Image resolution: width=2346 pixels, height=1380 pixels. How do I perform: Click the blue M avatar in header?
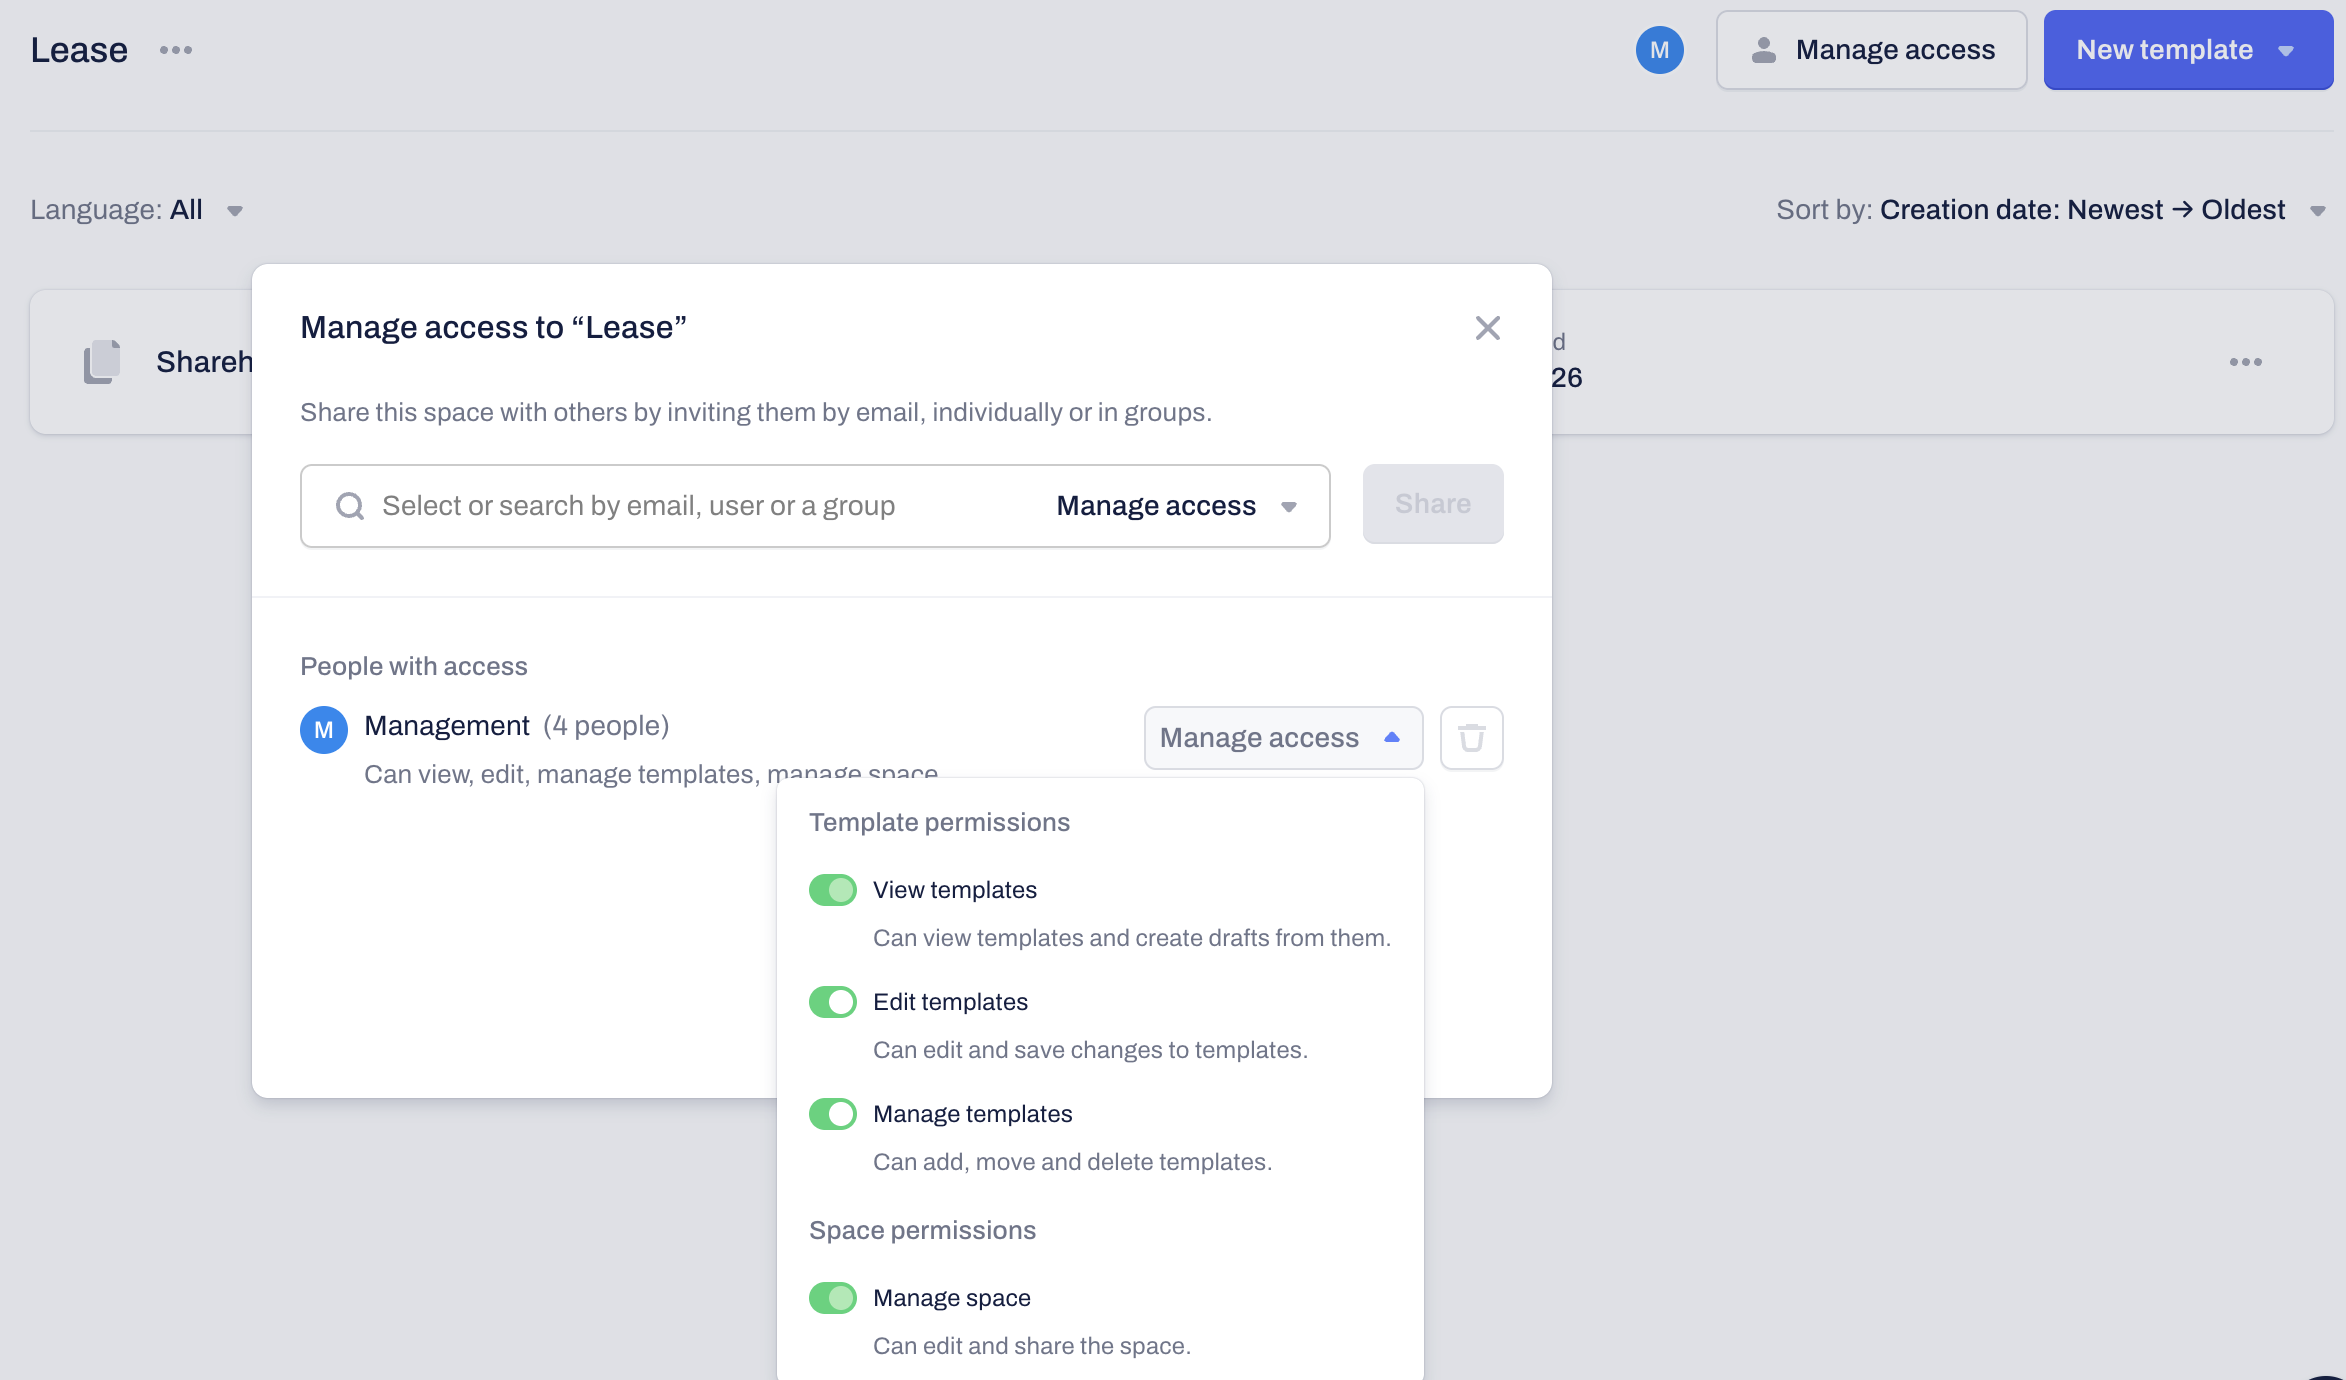(x=1659, y=50)
